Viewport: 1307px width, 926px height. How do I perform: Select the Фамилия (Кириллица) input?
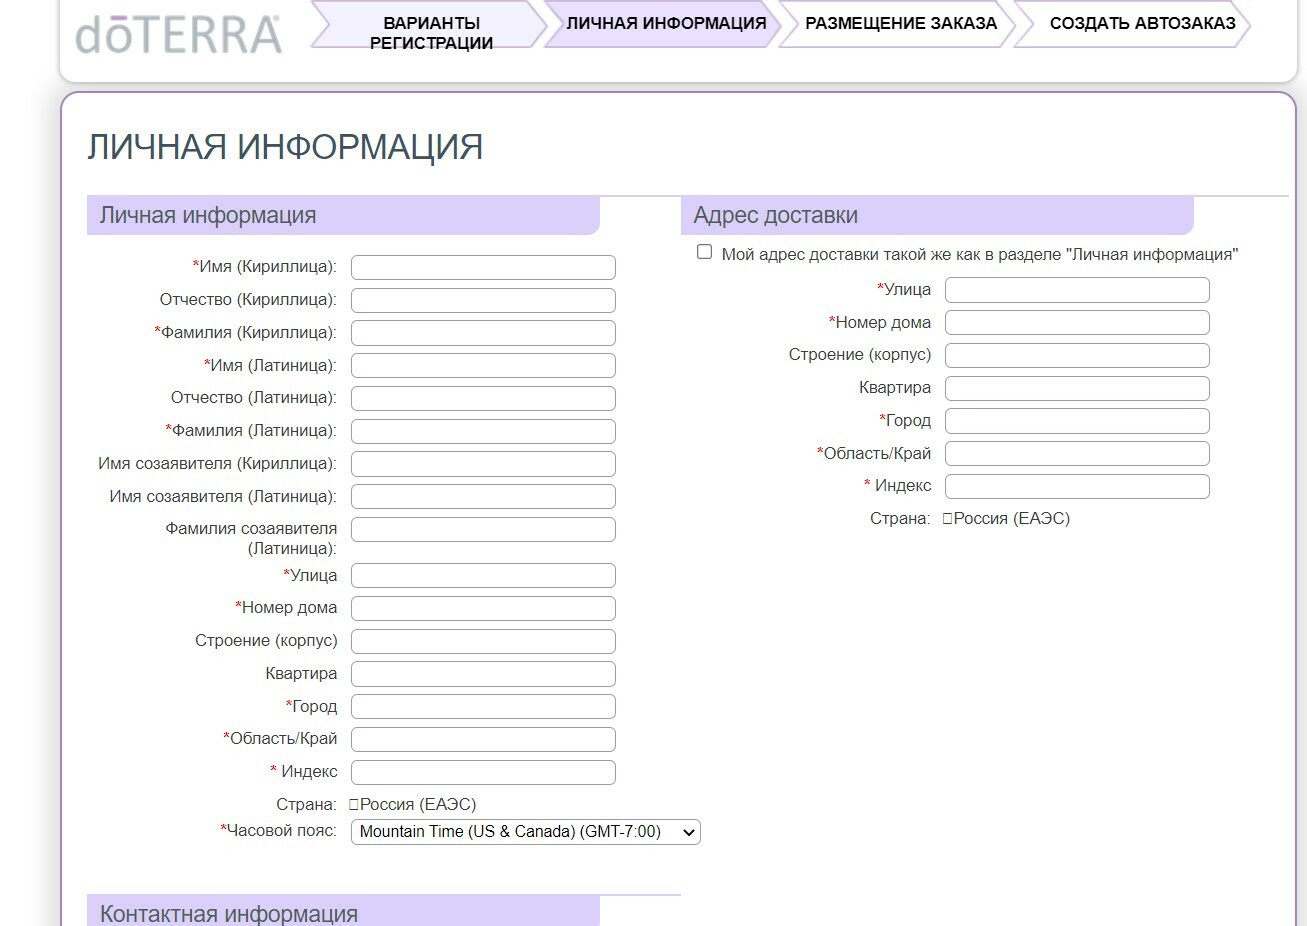point(483,333)
